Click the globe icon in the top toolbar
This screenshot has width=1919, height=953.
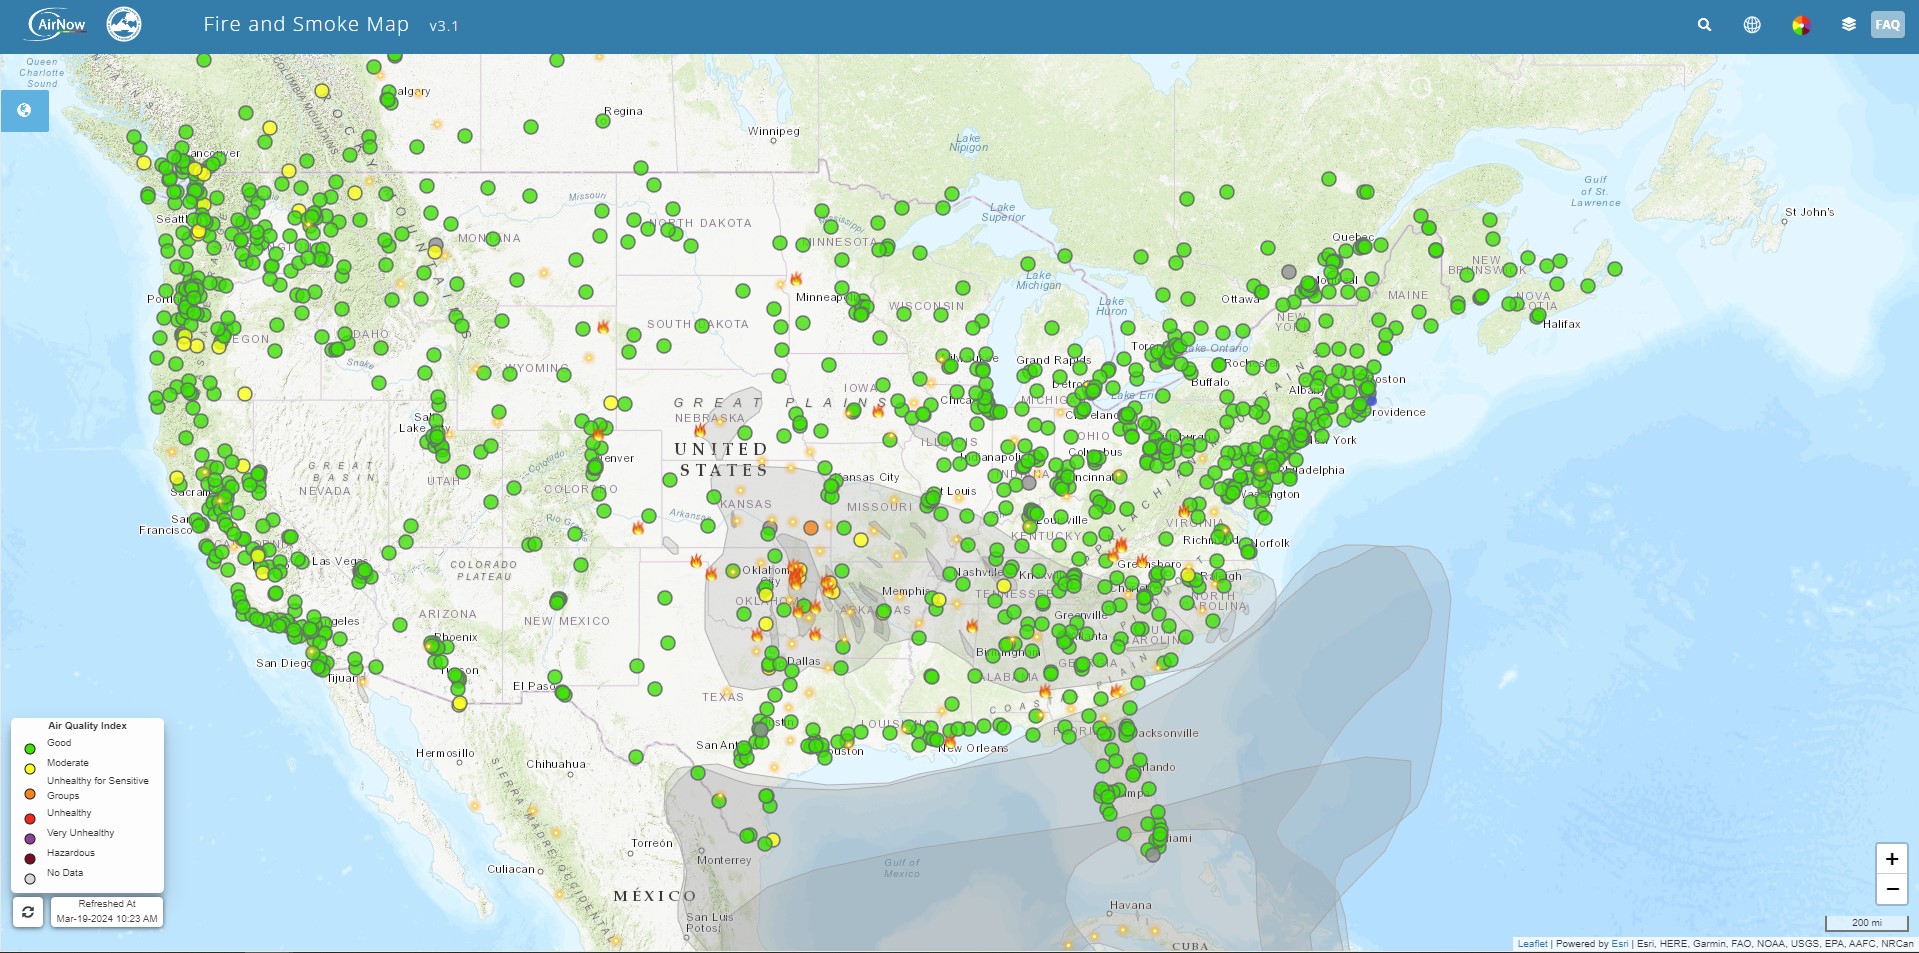1752,25
